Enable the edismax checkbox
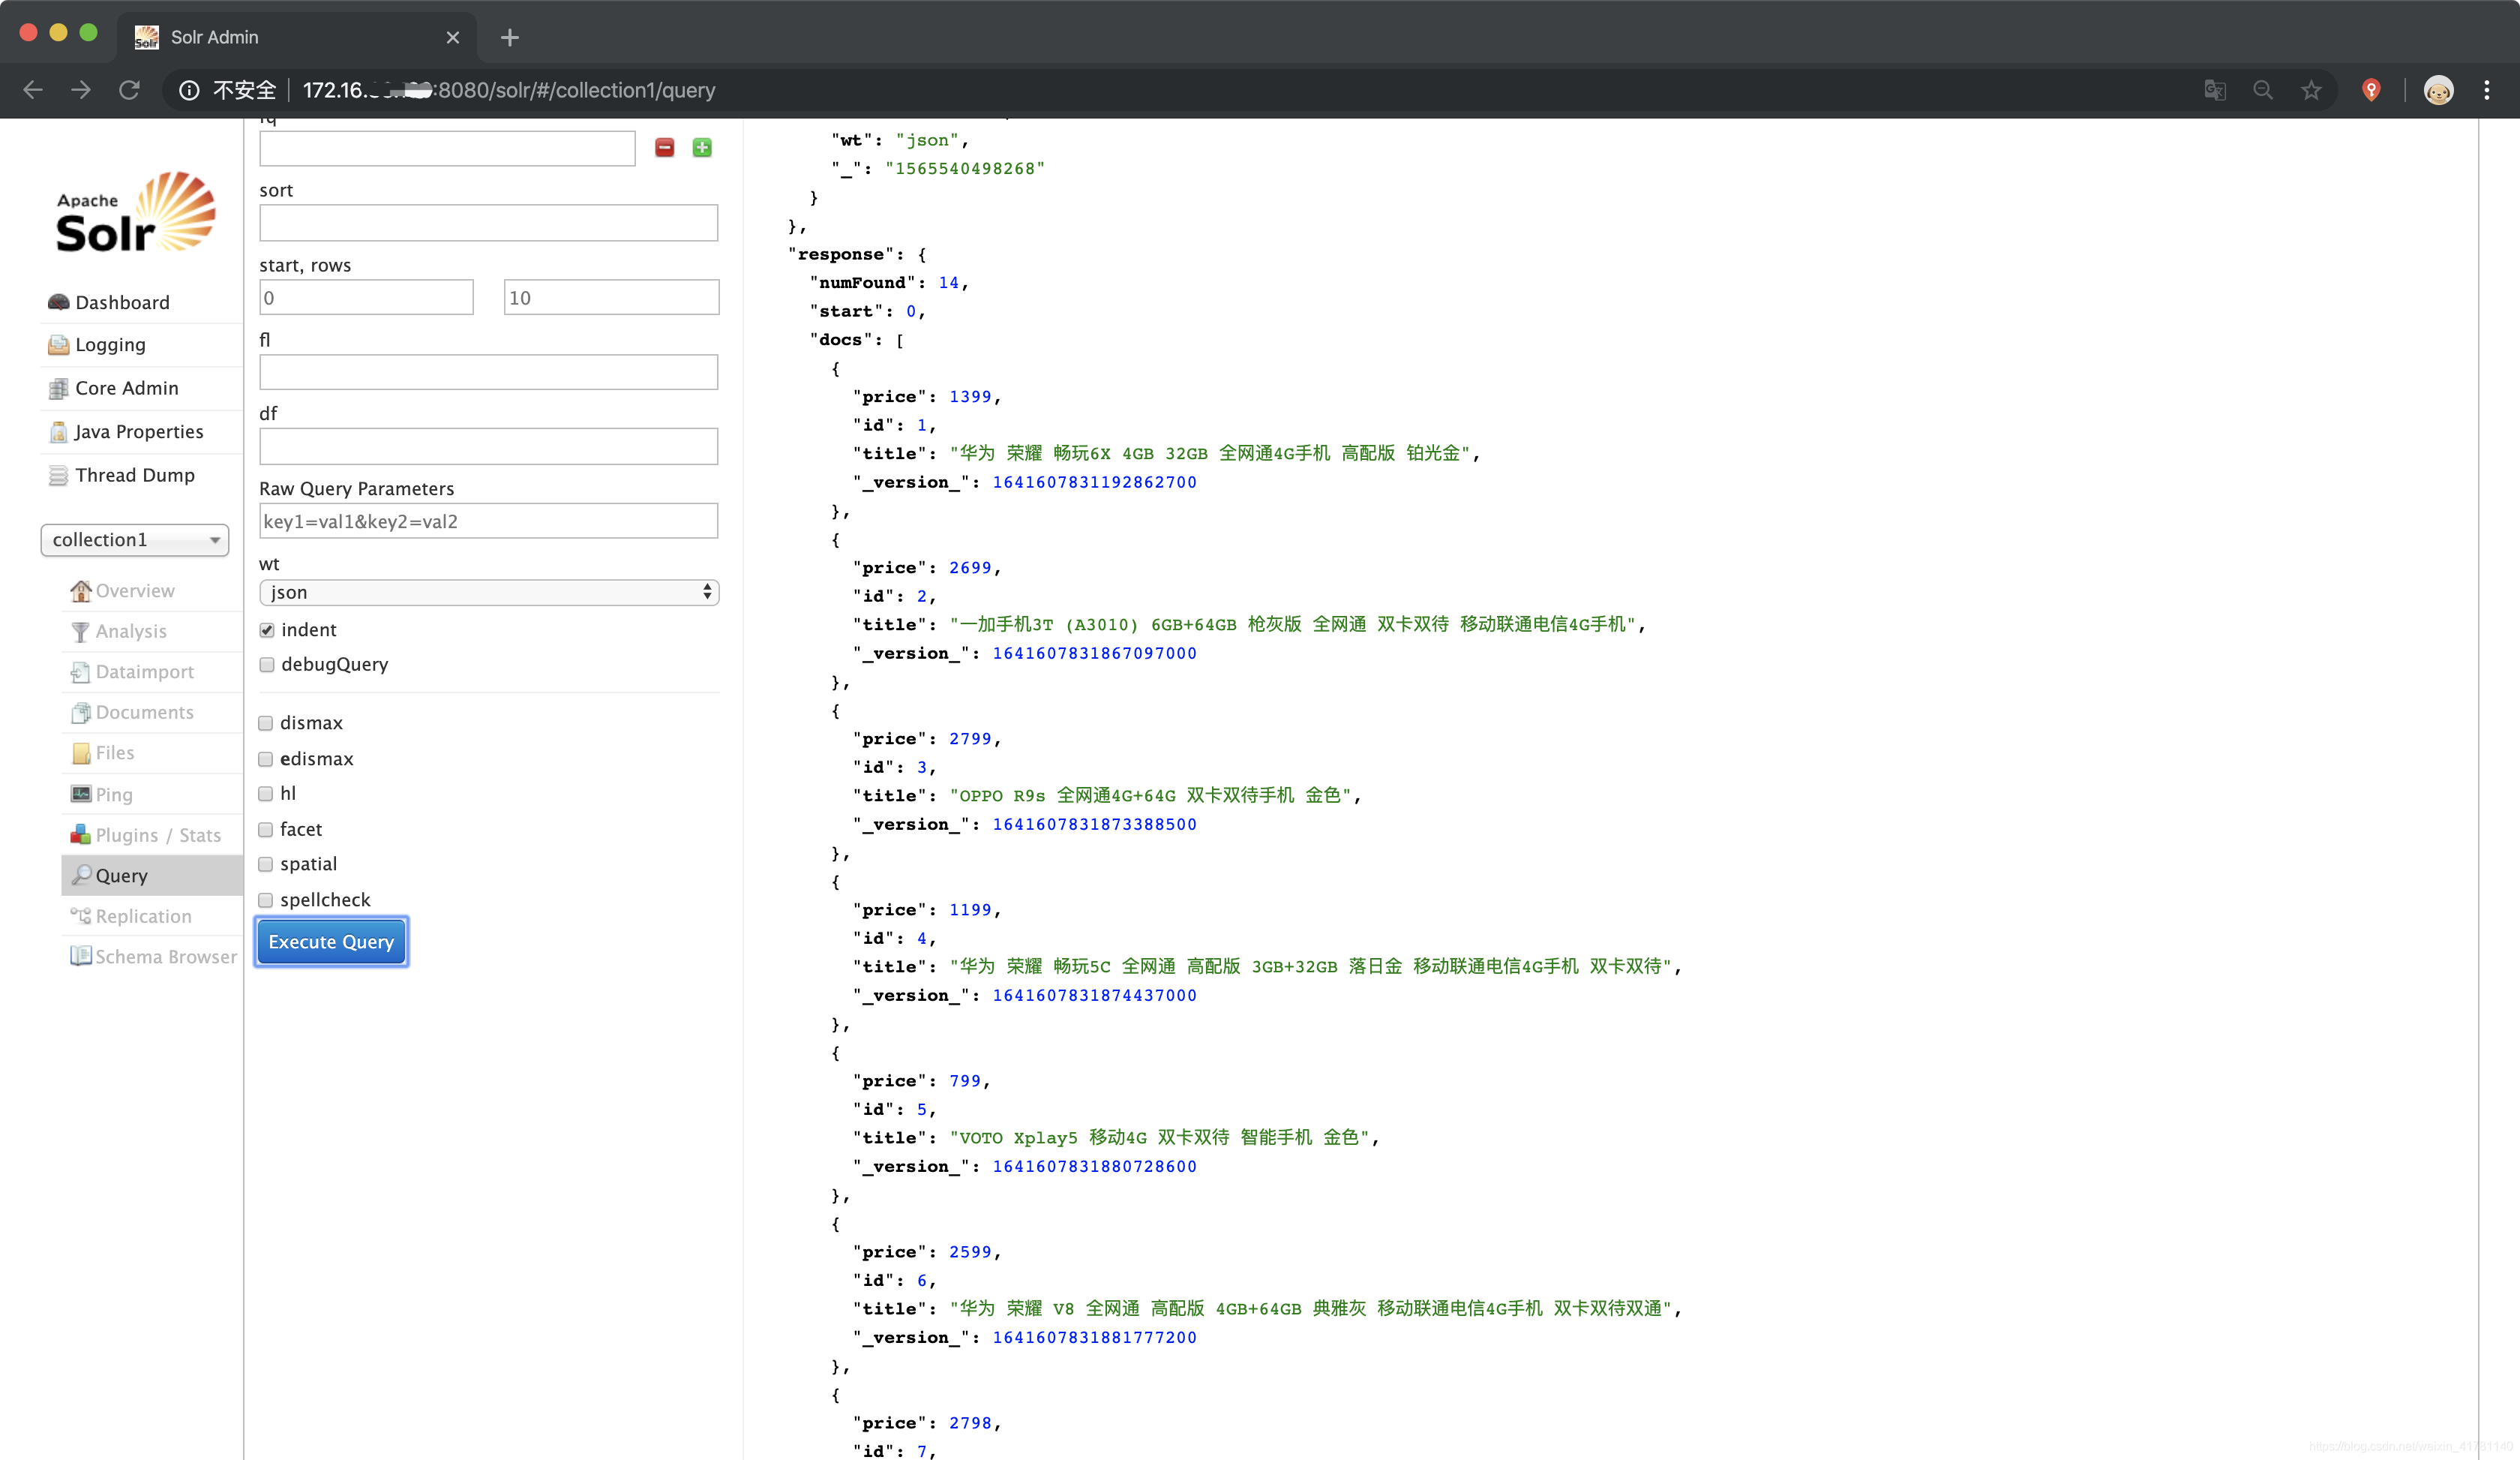The width and height of the screenshot is (2520, 1460). [x=266, y=759]
